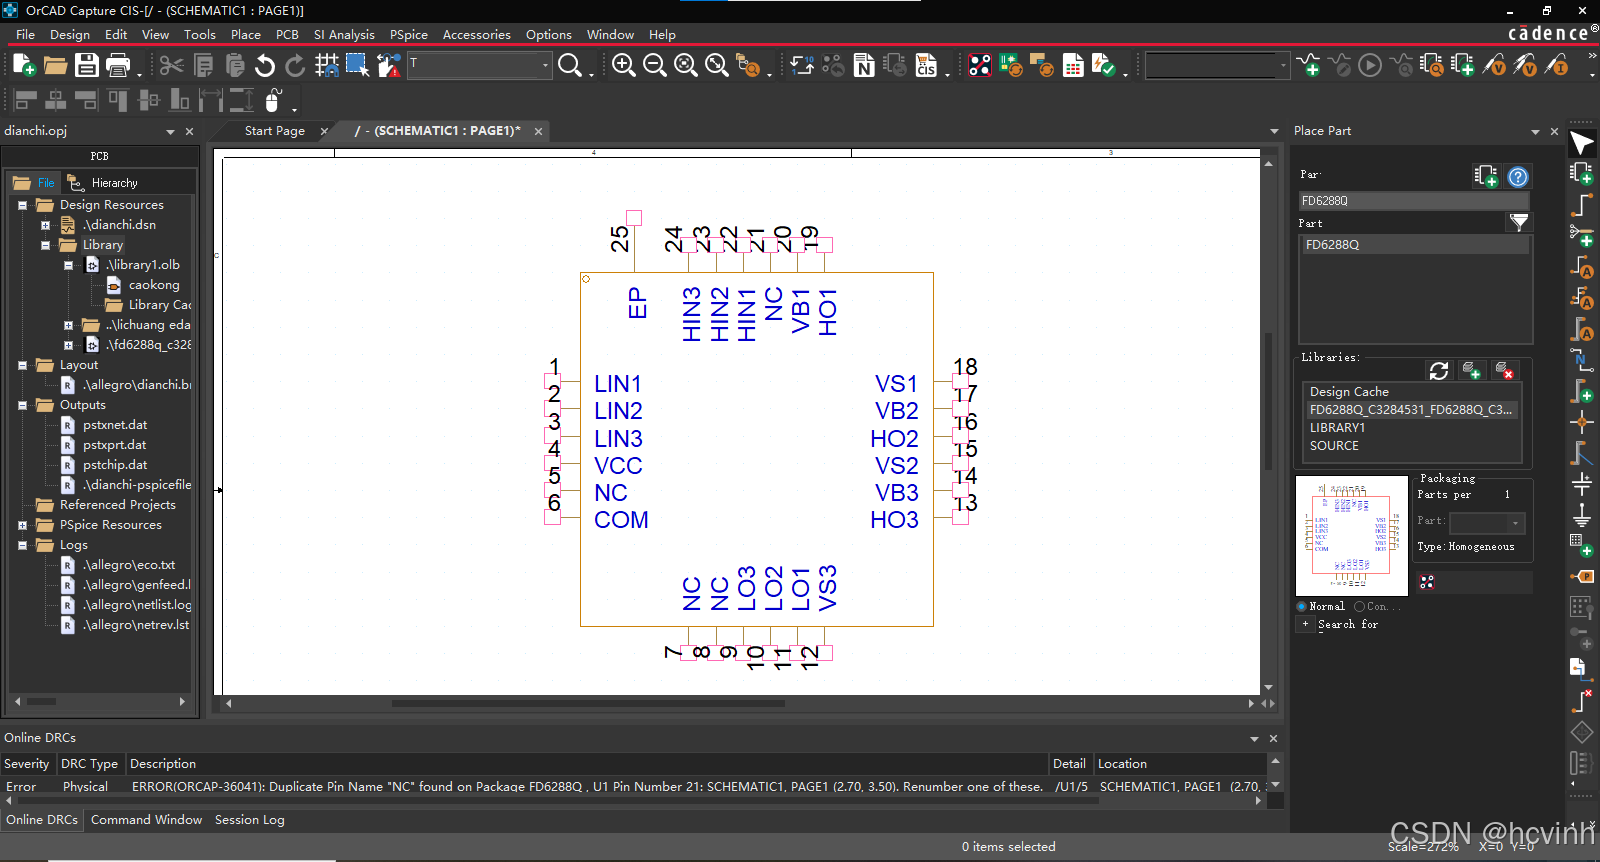Open the SI Analysis menu
This screenshot has width=1600, height=862.
coord(344,34)
